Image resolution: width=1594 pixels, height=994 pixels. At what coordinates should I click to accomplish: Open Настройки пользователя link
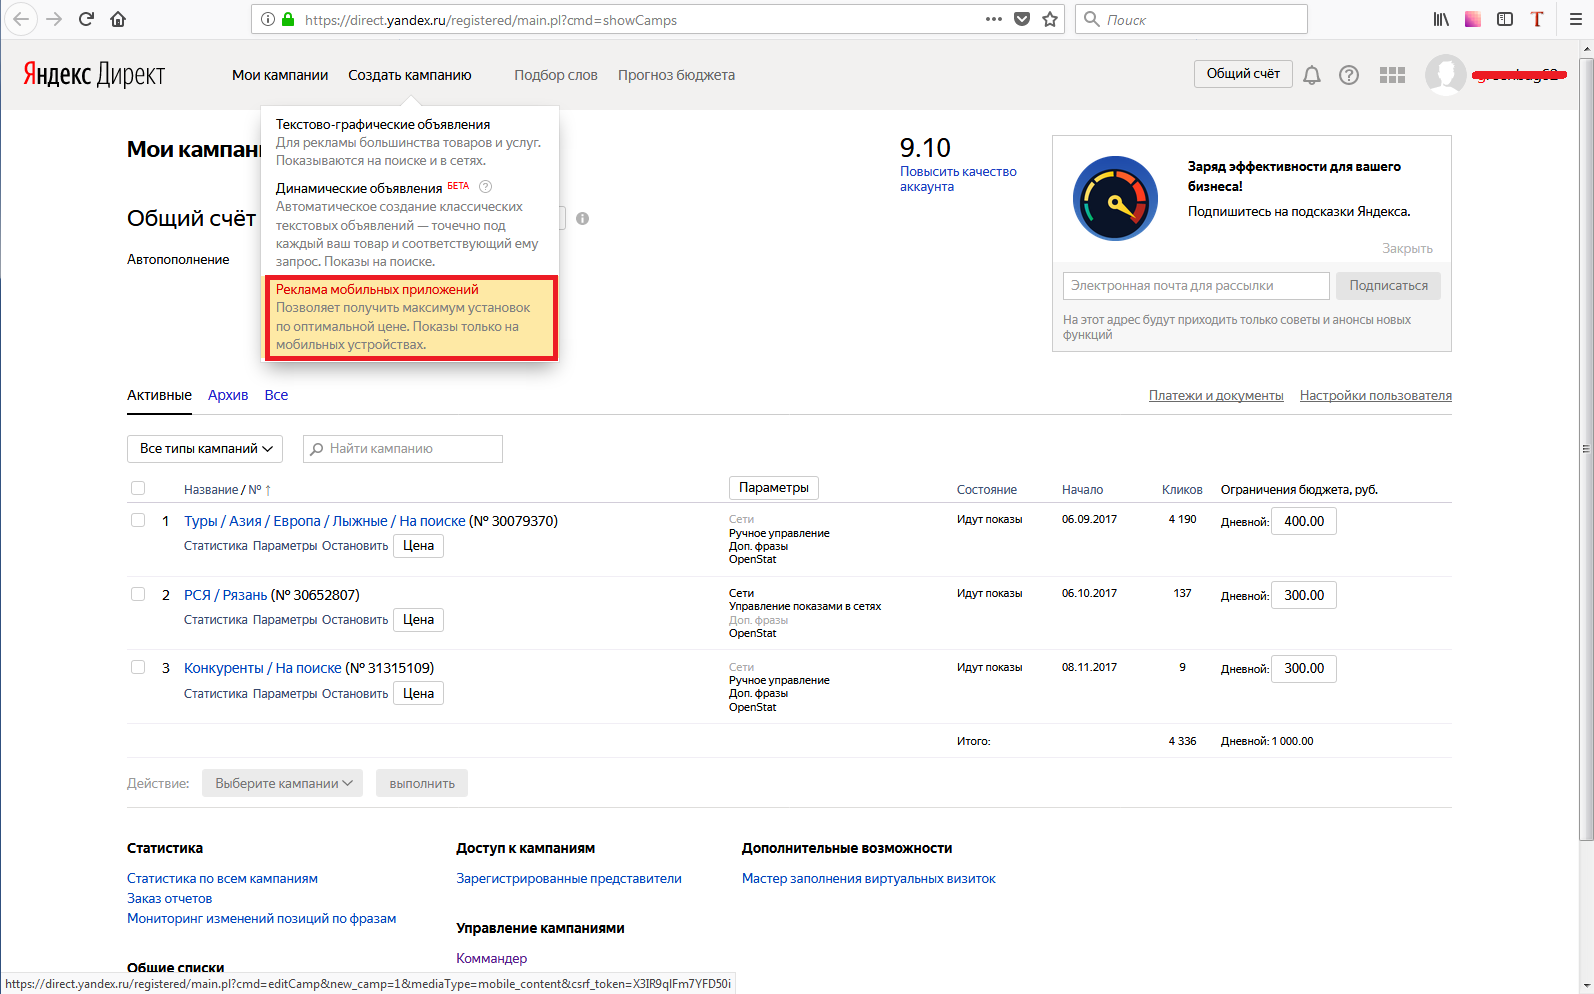coord(1376,396)
